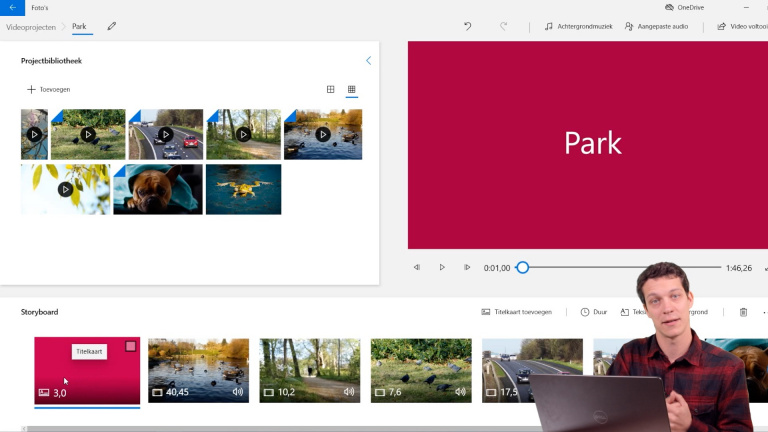Click Titelkaart toevoegen in storyboard
The image size is (768, 432).
(516, 312)
